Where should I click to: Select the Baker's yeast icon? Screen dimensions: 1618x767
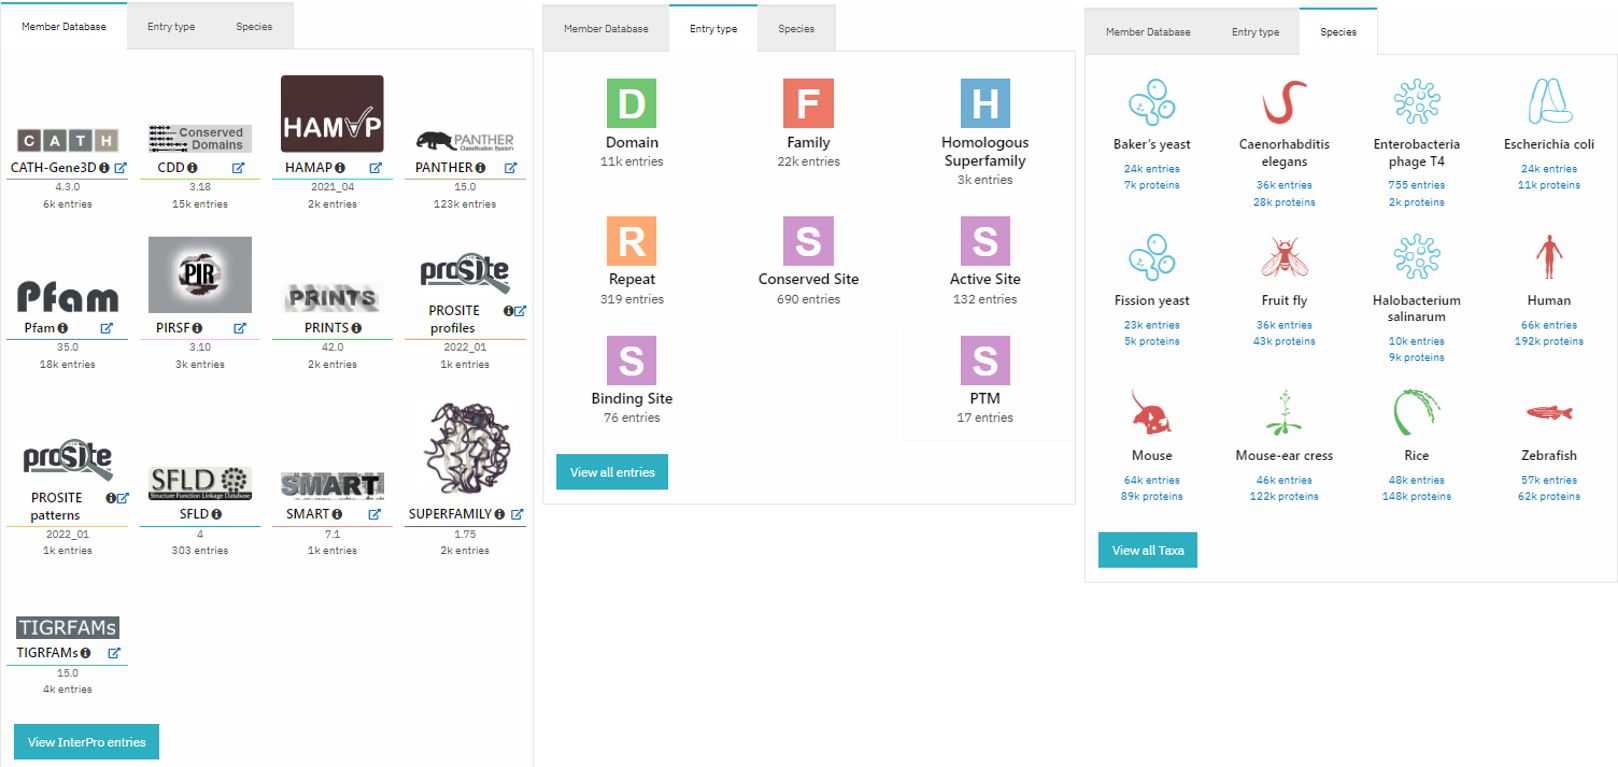point(1152,102)
